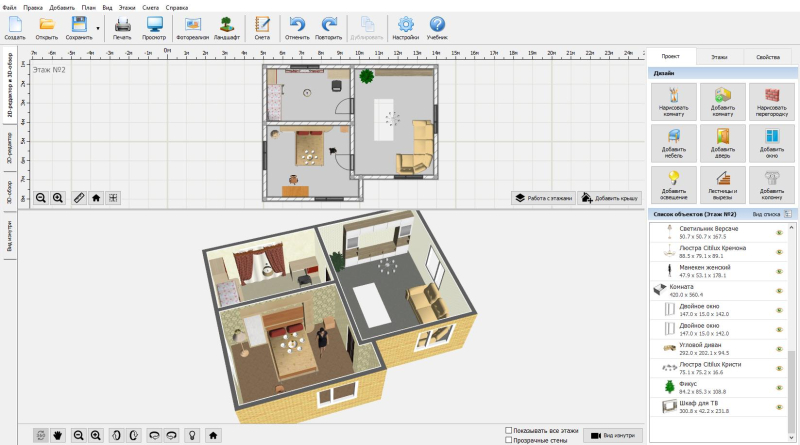
Task: Click the Отменить undo arrow
Action: 297,26
